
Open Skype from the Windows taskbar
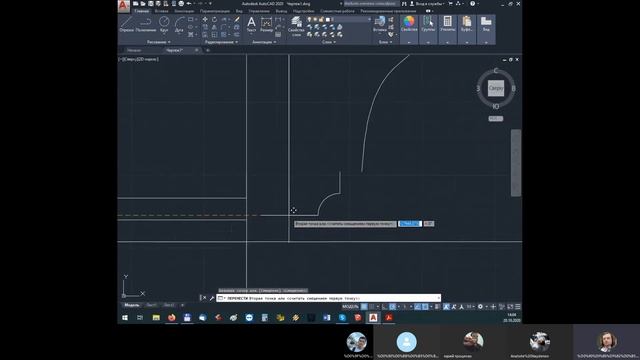coord(342,317)
